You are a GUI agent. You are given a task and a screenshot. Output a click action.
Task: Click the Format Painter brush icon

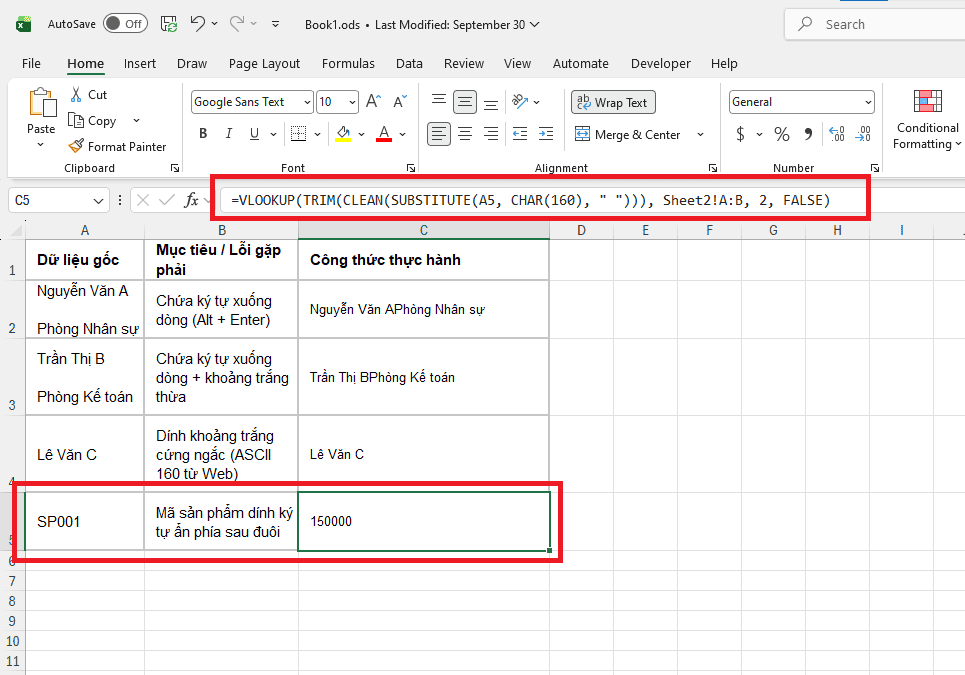[76, 146]
